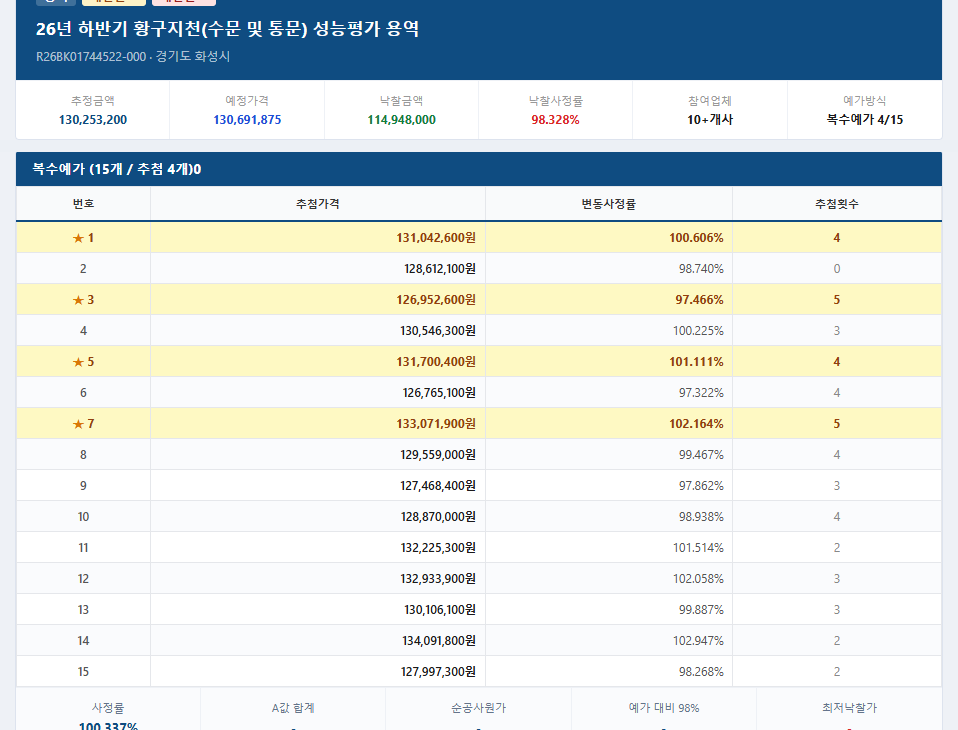Click the rate 98.740%
Viewport: 958px width, 730px height.
click(701, 269)
